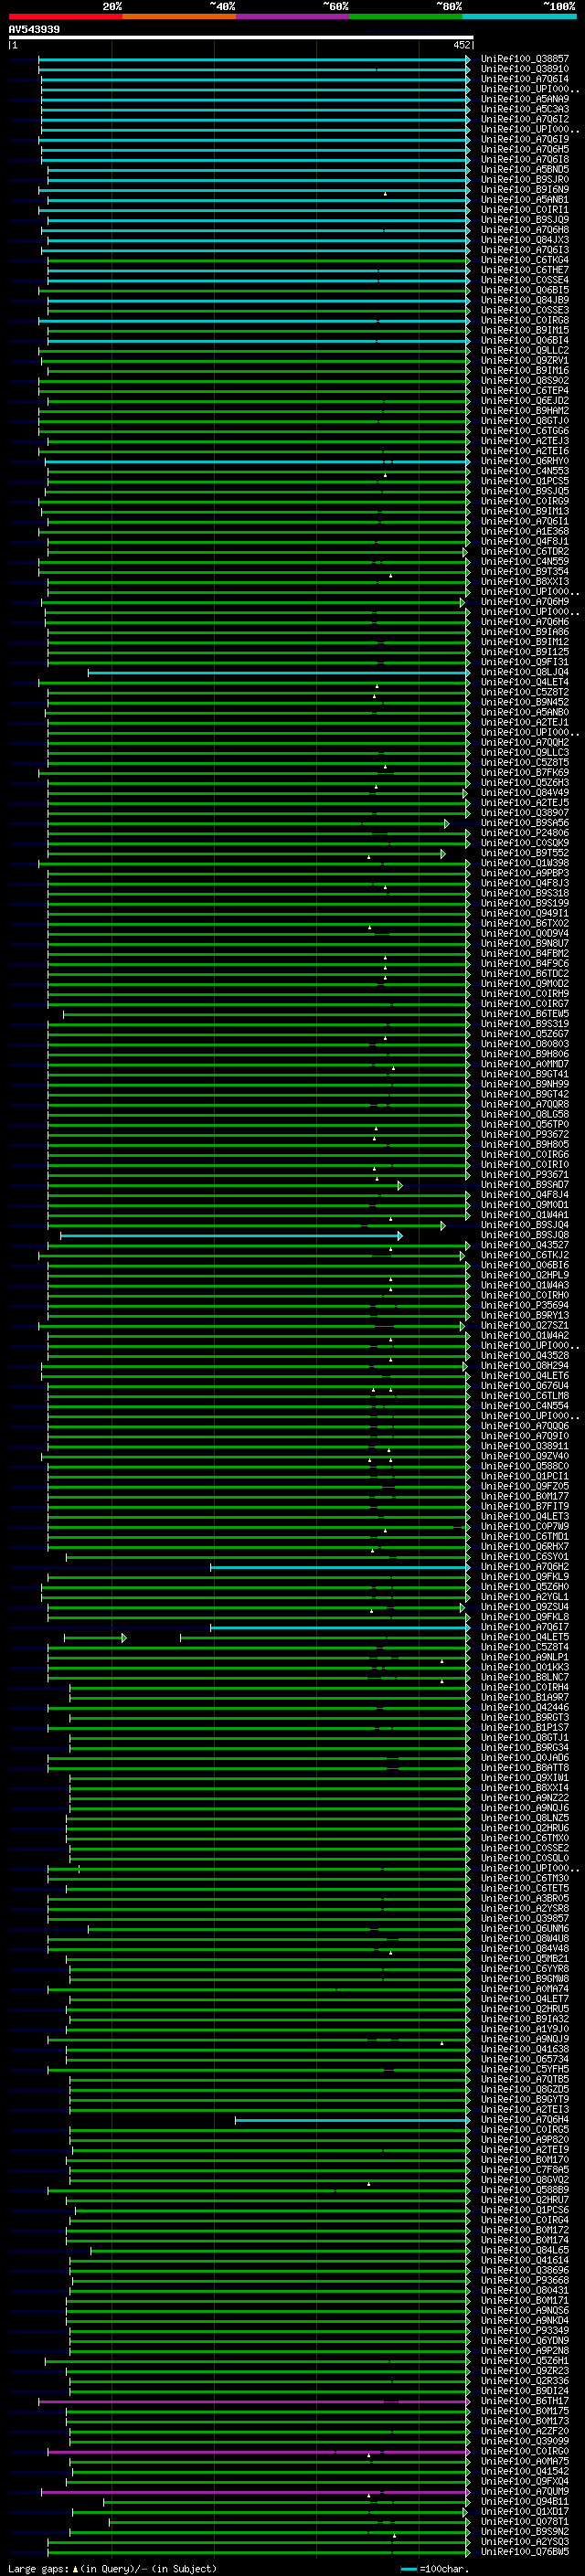Select hit label UniRef100_A5ANB1
This screenshot has width=585, height=2576.
(x=525, y=199)
